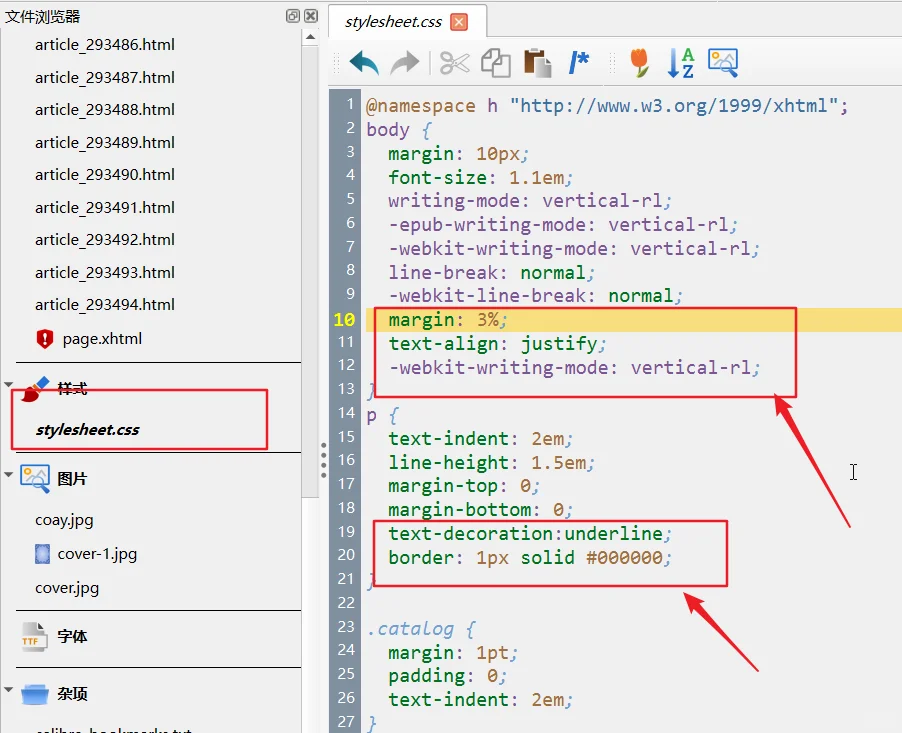Open article_293494.html in file browser

105,304
